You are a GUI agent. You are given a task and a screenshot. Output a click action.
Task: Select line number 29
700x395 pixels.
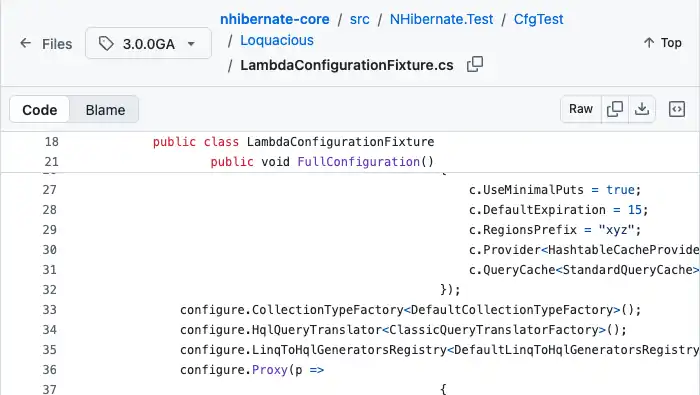point(50,230)
